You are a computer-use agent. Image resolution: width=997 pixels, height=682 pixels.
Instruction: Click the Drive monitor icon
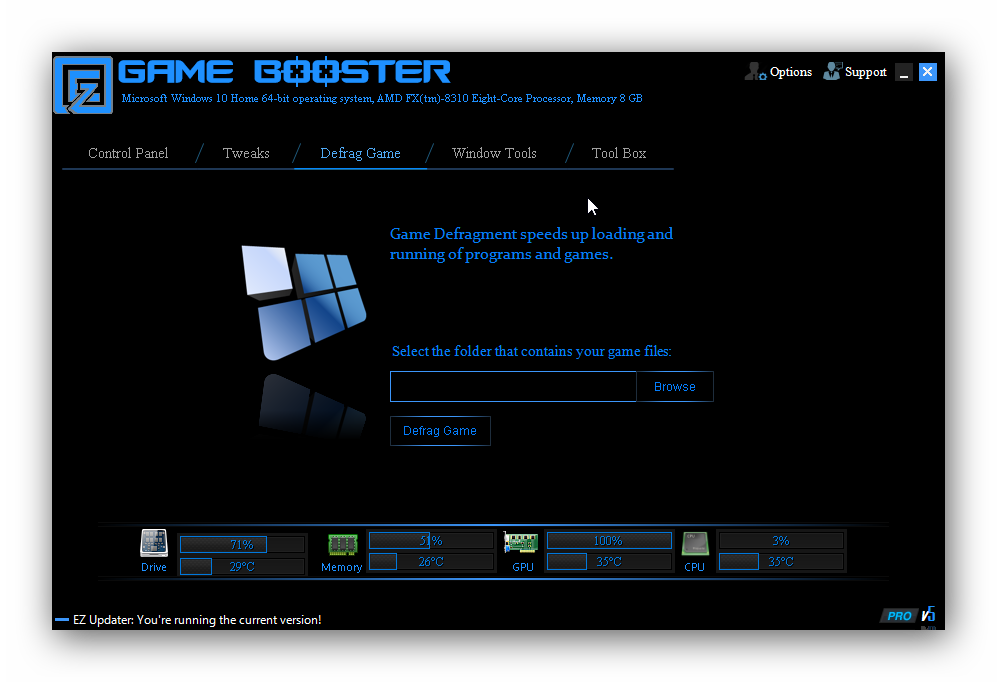click(x=154, y=543)
